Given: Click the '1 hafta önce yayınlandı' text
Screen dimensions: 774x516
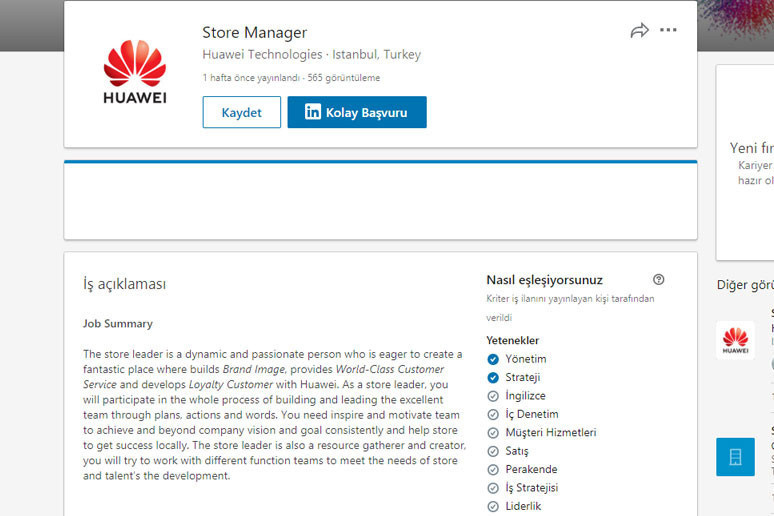Looking at the screenshot, I should 251,78.
